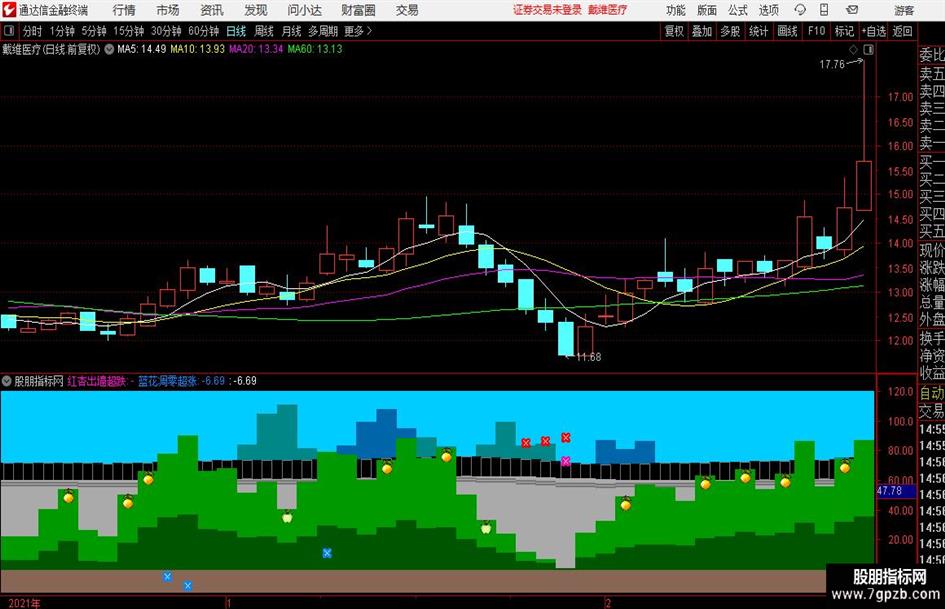This screenshot has height=609, width=945.
Task: Switch to the 5分钟 period tab
Action: pyautogui.click(x=93, y=31)
